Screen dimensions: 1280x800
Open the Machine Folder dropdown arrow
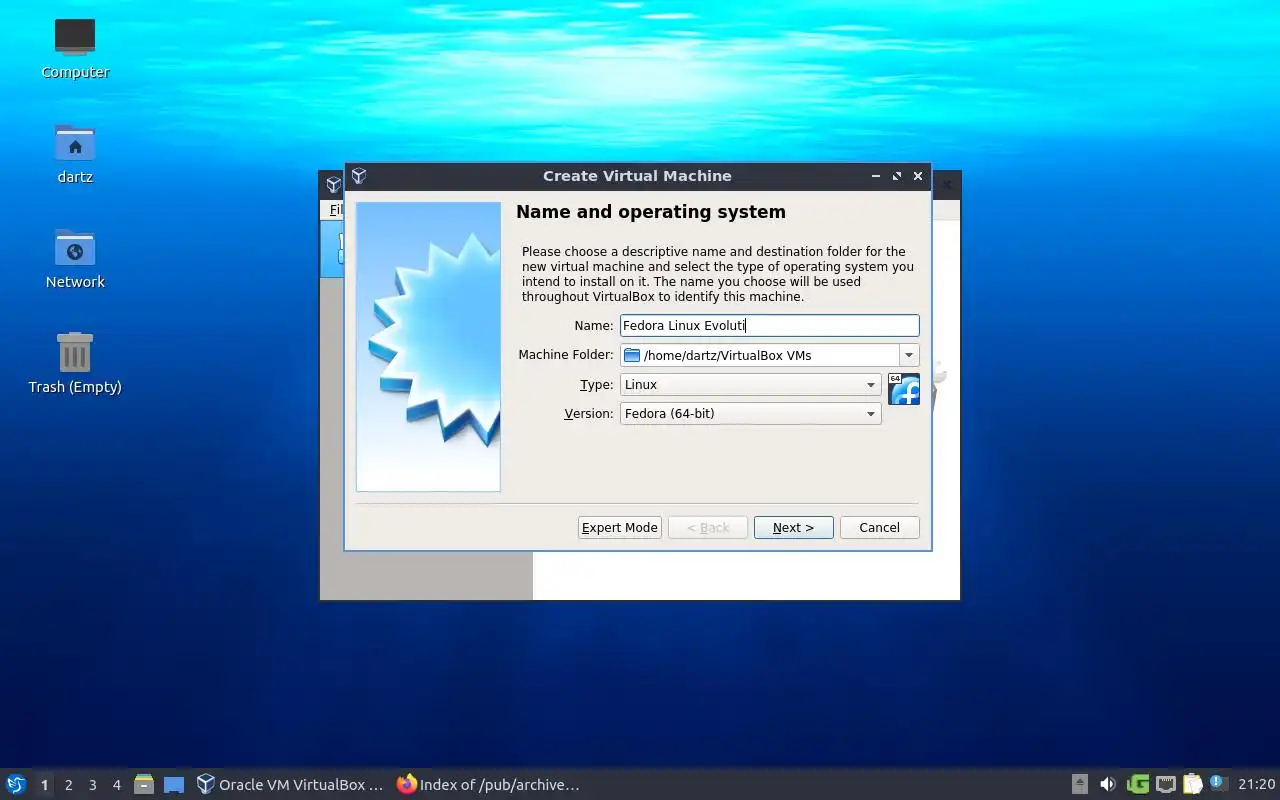pos(909,355)
